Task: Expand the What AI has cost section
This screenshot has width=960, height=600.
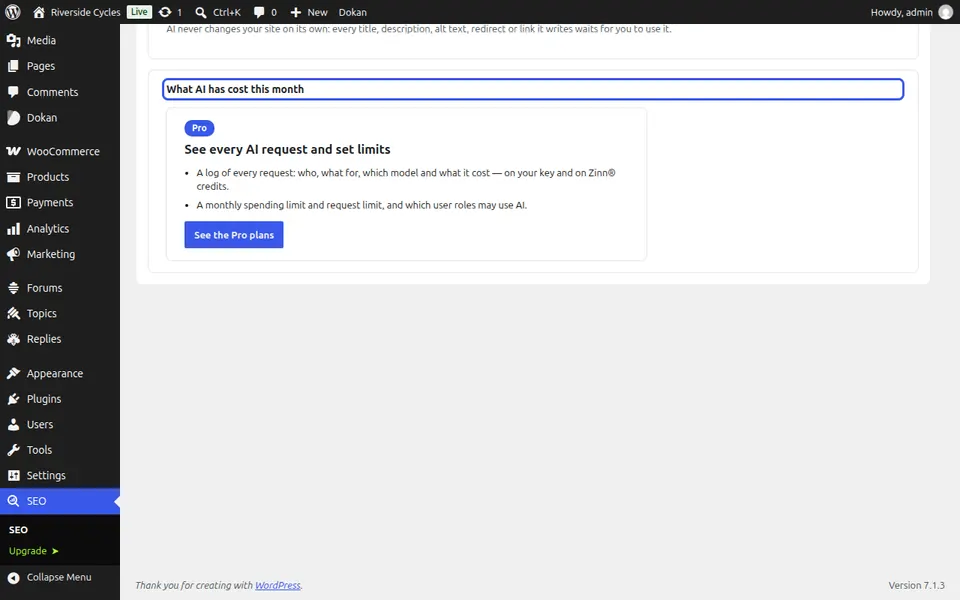Action: pos(533,89)
